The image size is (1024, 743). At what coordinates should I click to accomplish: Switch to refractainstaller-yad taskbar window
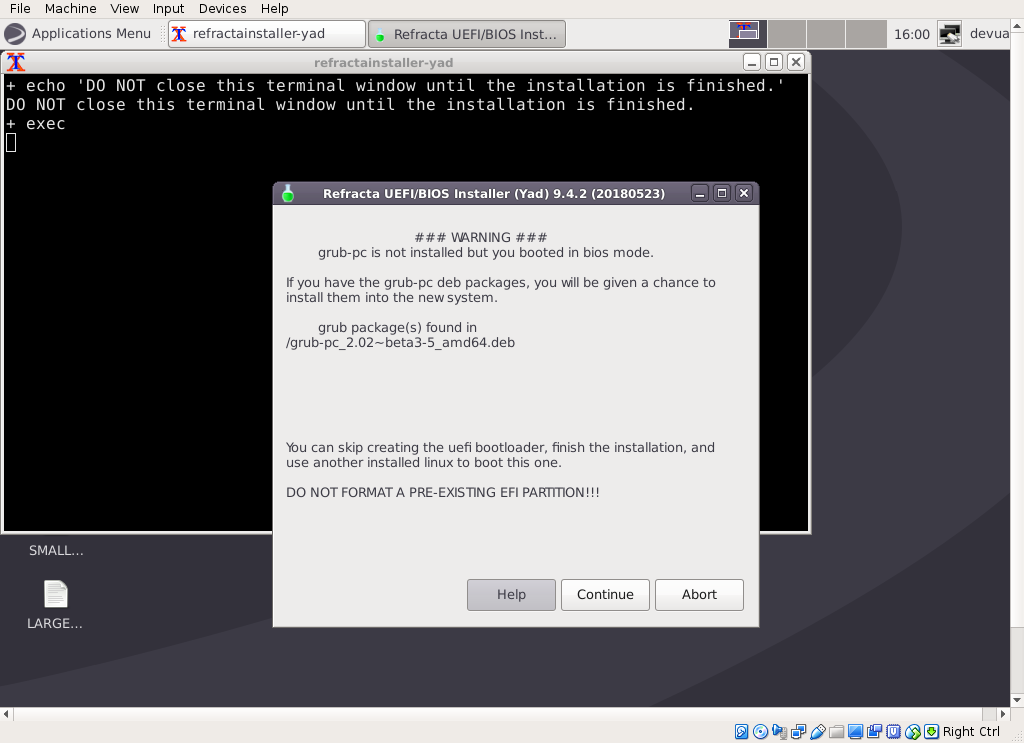point(266,34)
